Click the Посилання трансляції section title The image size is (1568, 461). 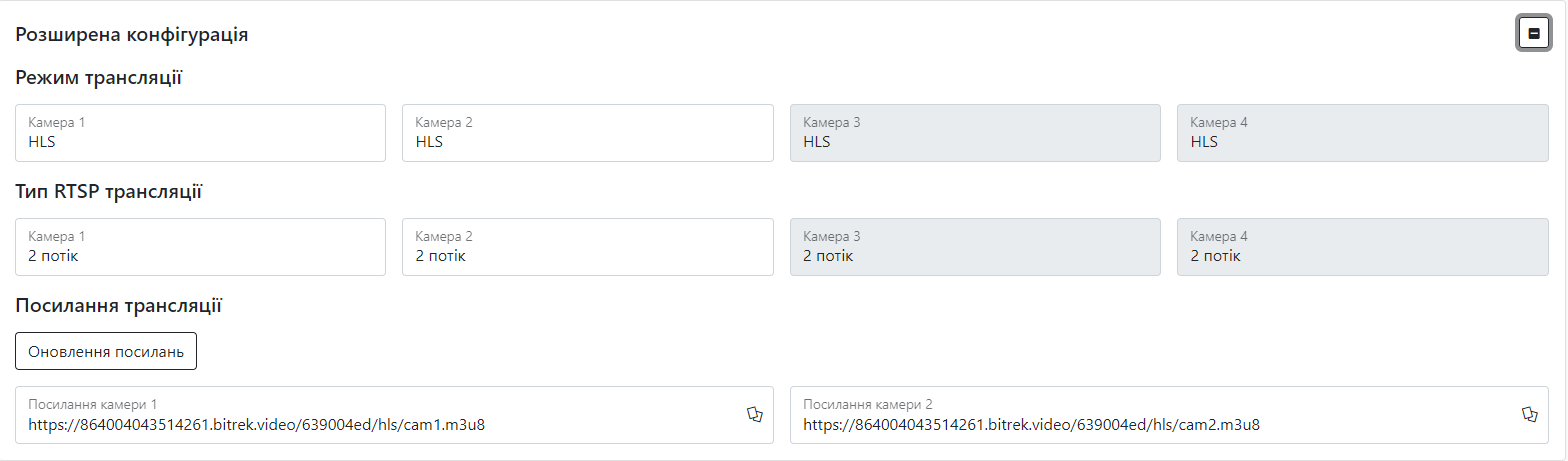coord(118,305)
